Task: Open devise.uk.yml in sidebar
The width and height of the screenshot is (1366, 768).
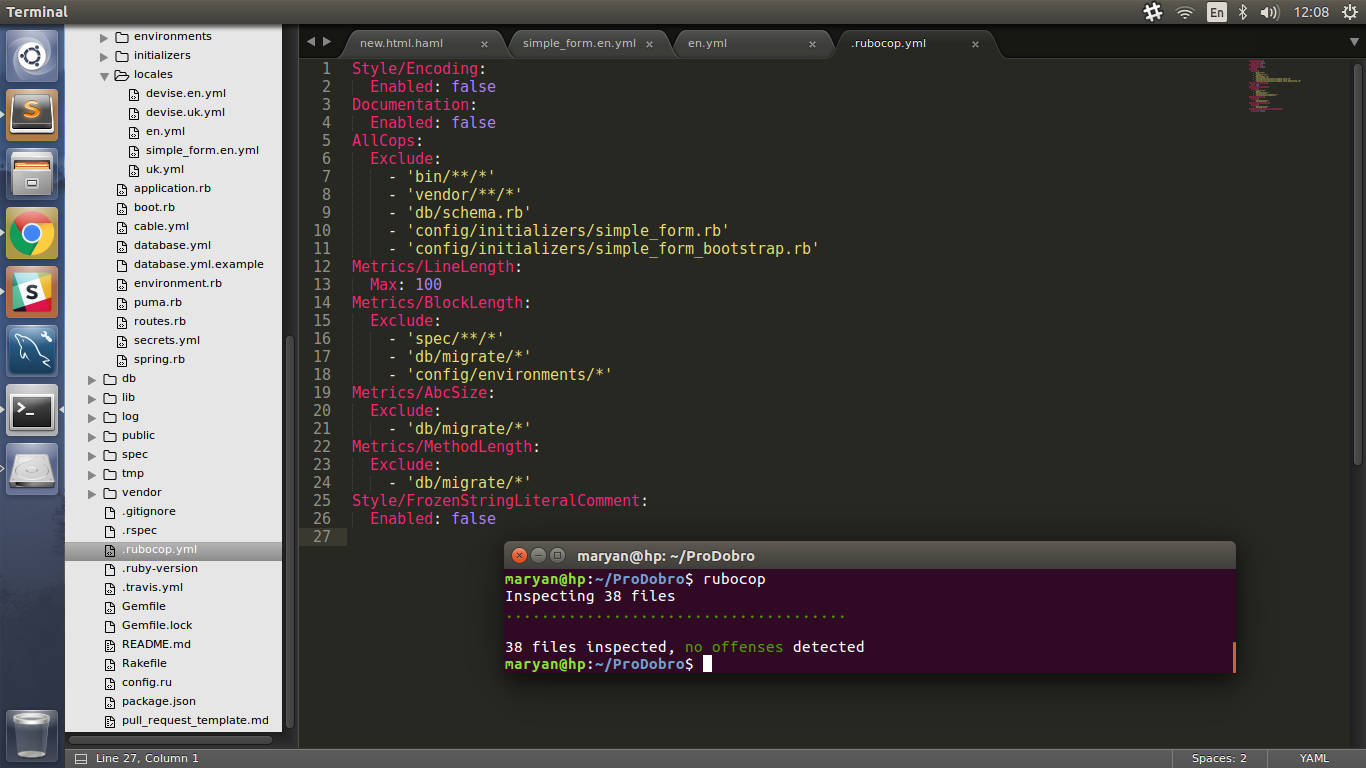Action: (x=185, y=112)
